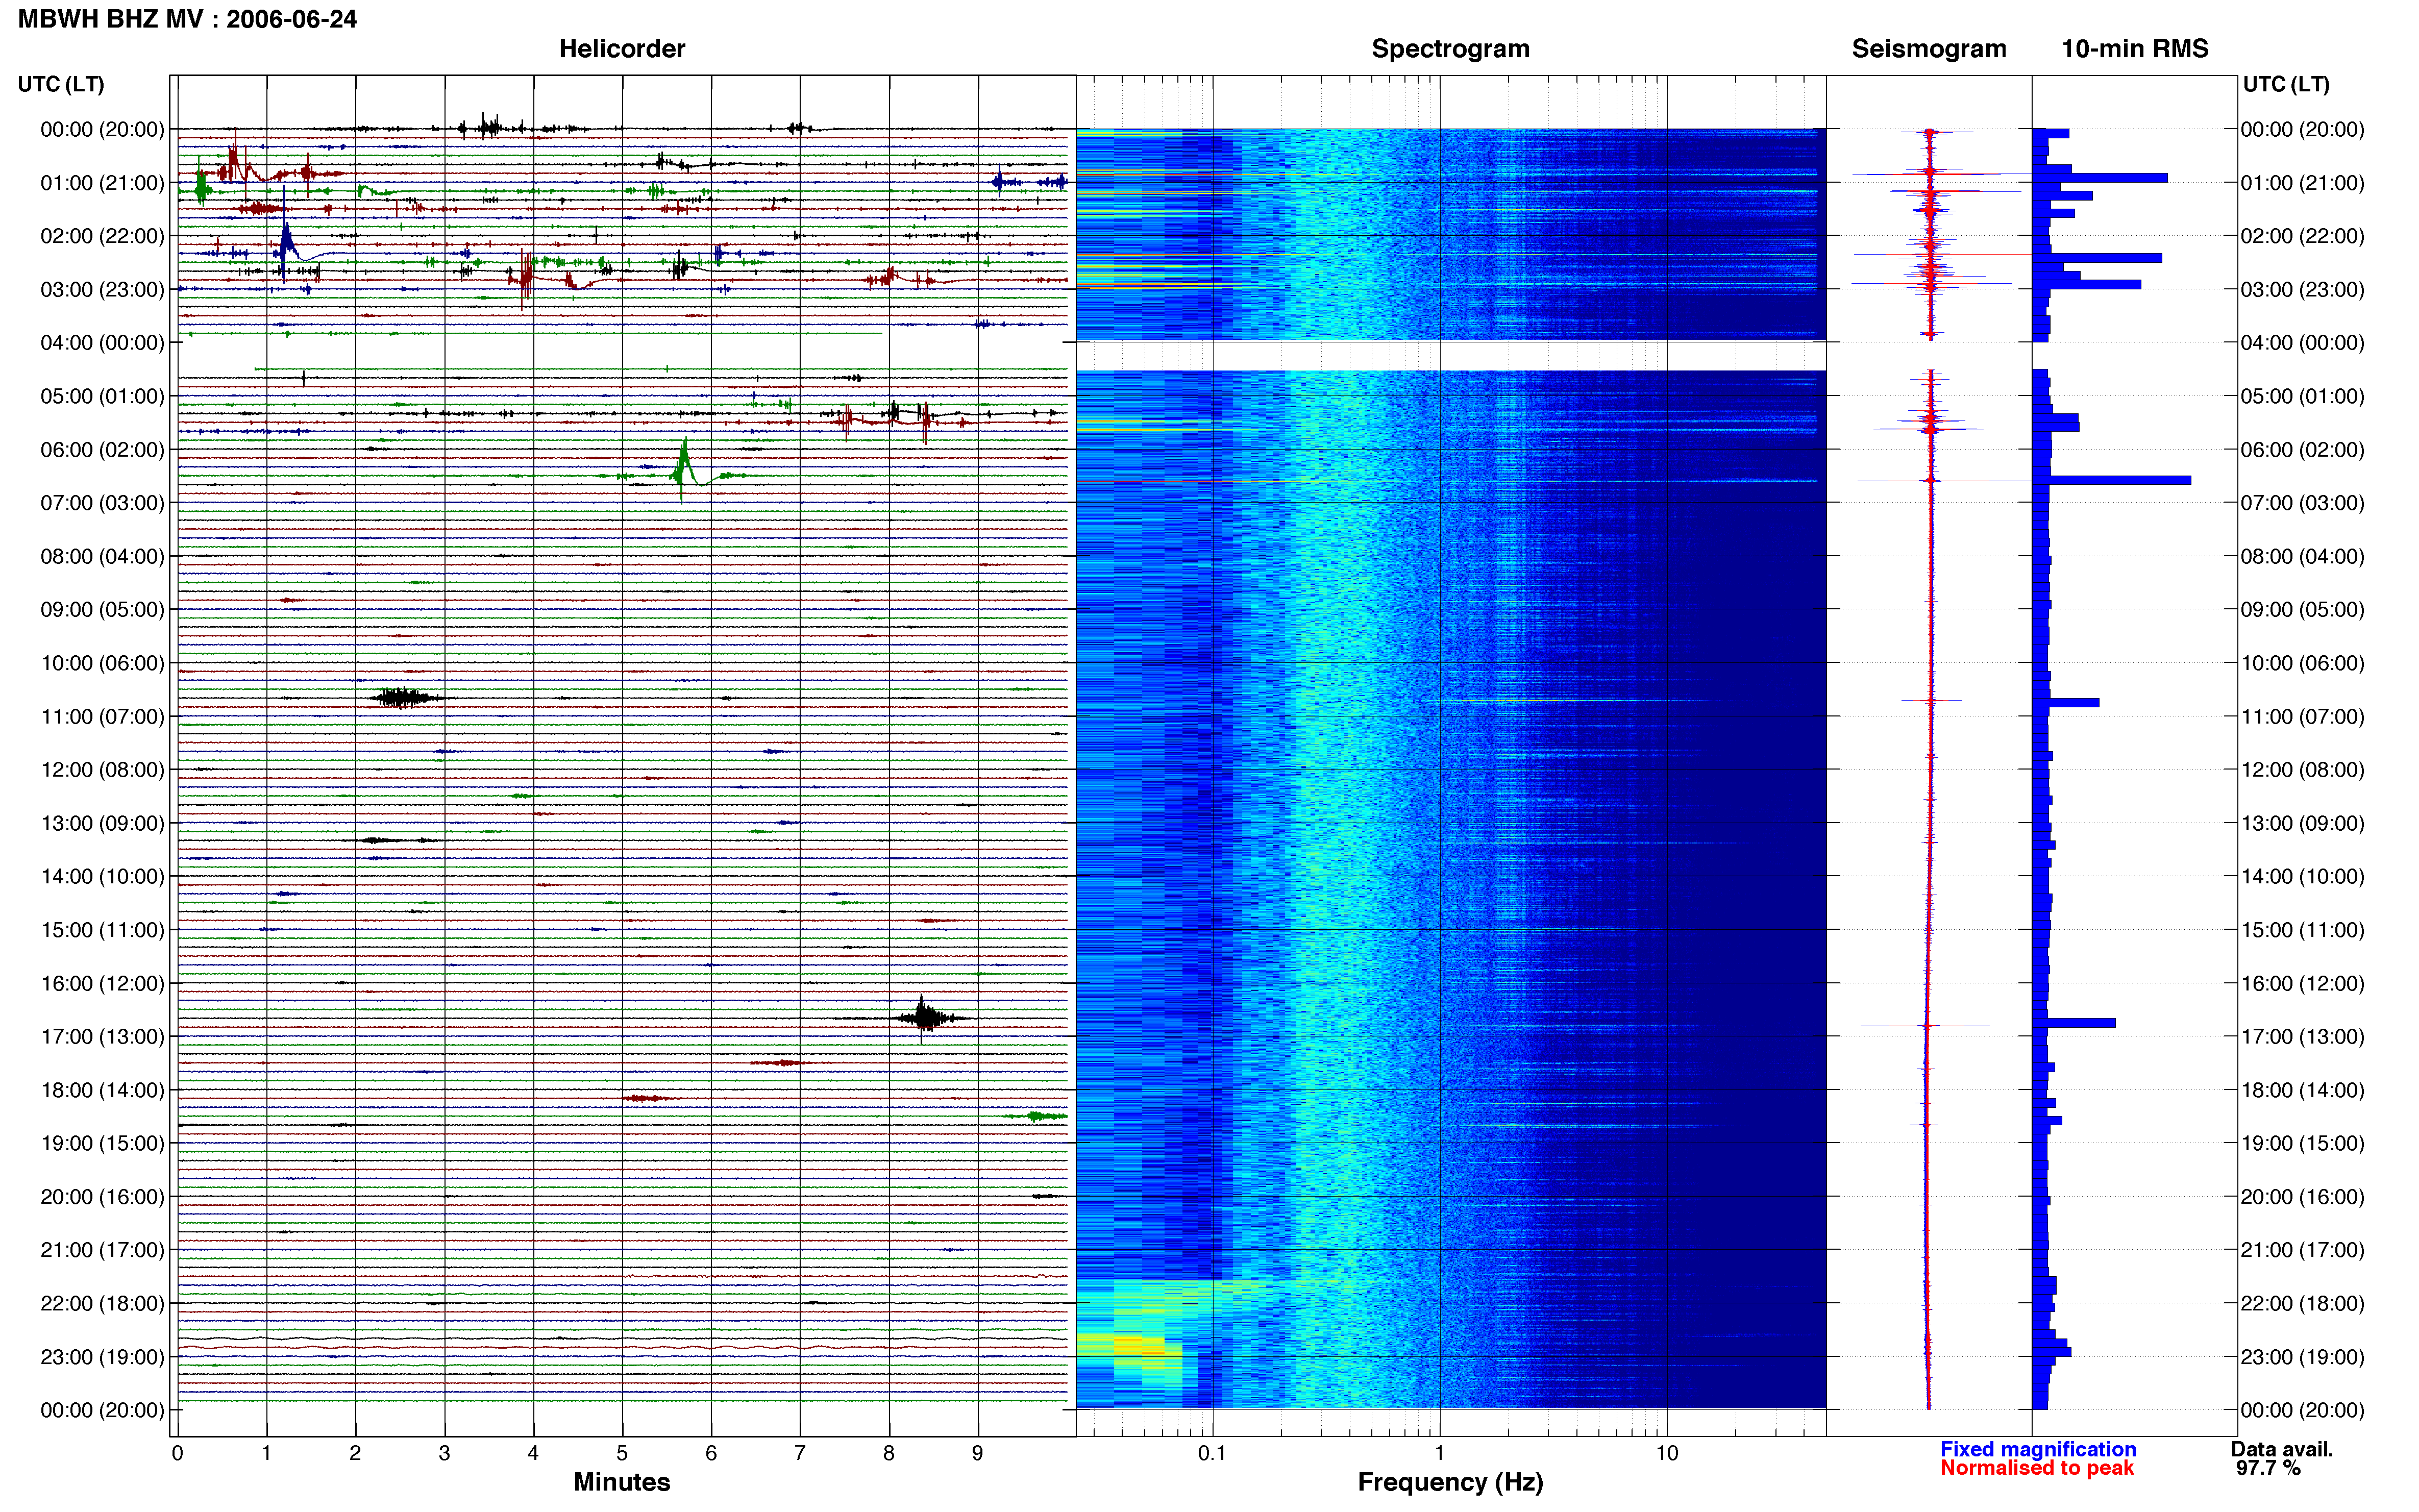Click the 'Minutes' x-axis label
2419x1512 pixels.
point(622,1482)
